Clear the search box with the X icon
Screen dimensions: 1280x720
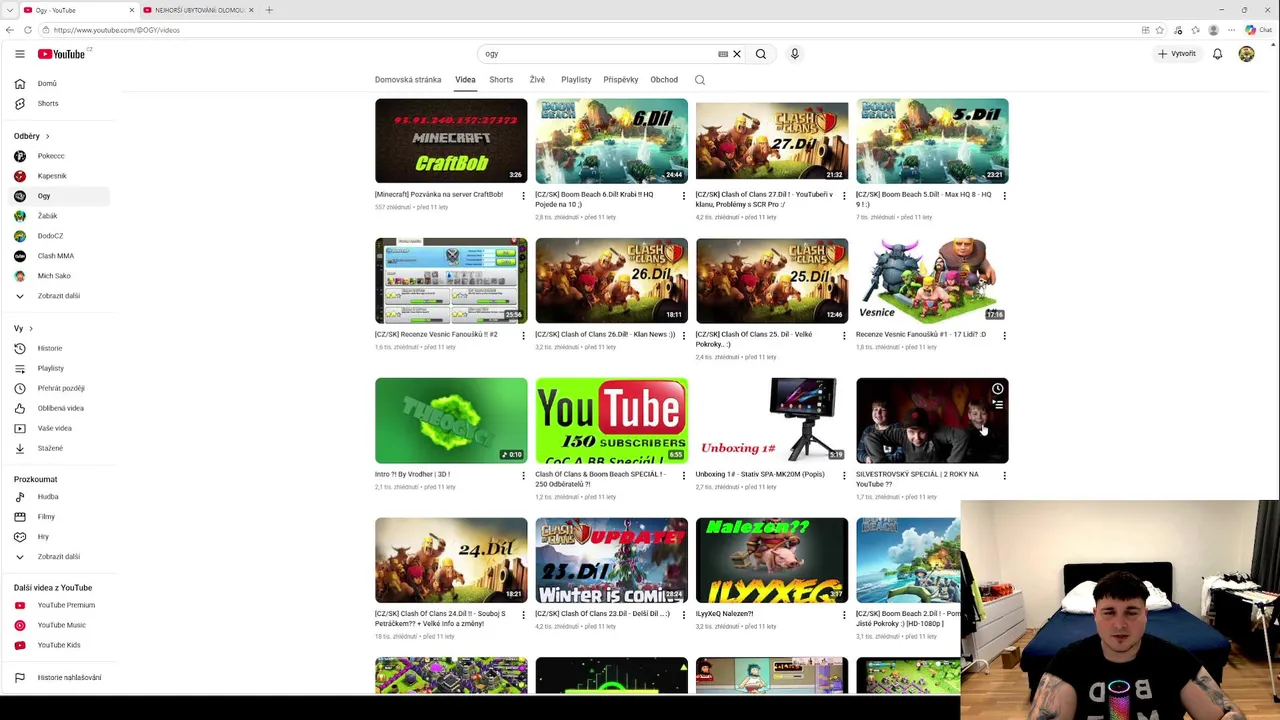[737, 54]
